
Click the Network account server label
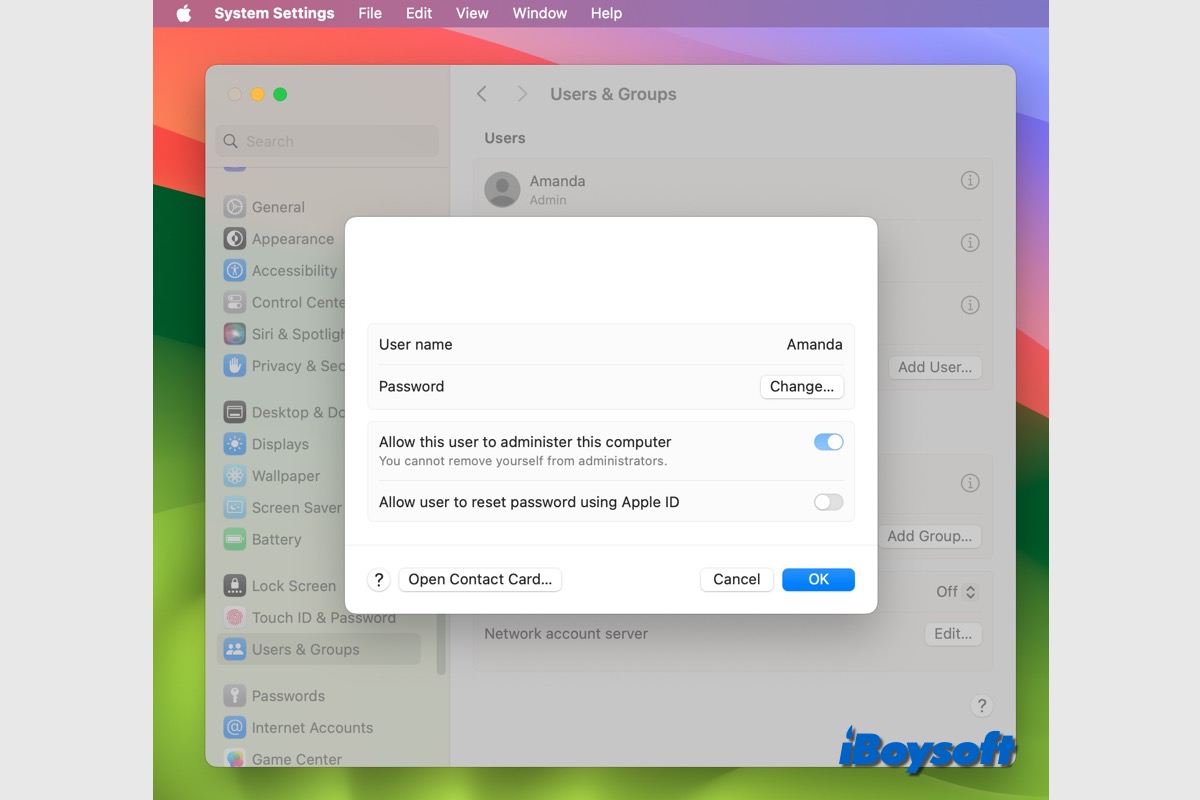pyautogui.click(x=566, y=634)
